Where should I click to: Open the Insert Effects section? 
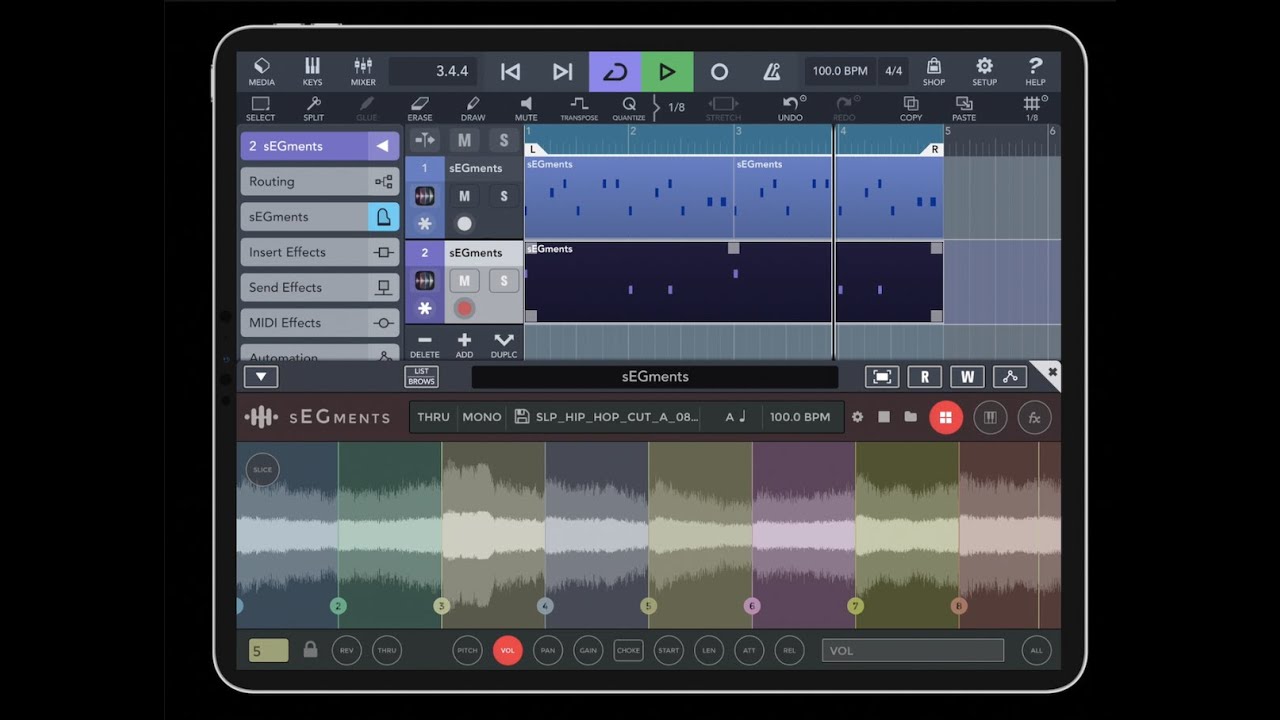click(x=320, y=252)
